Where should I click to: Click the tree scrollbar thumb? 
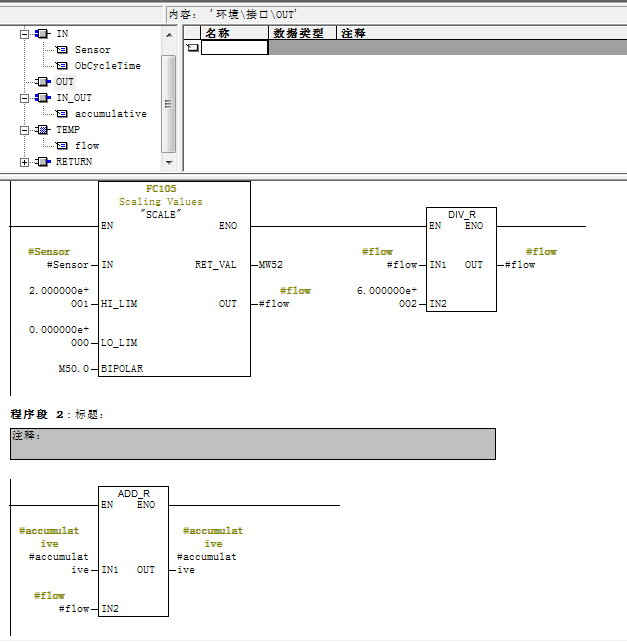point(169,104)
